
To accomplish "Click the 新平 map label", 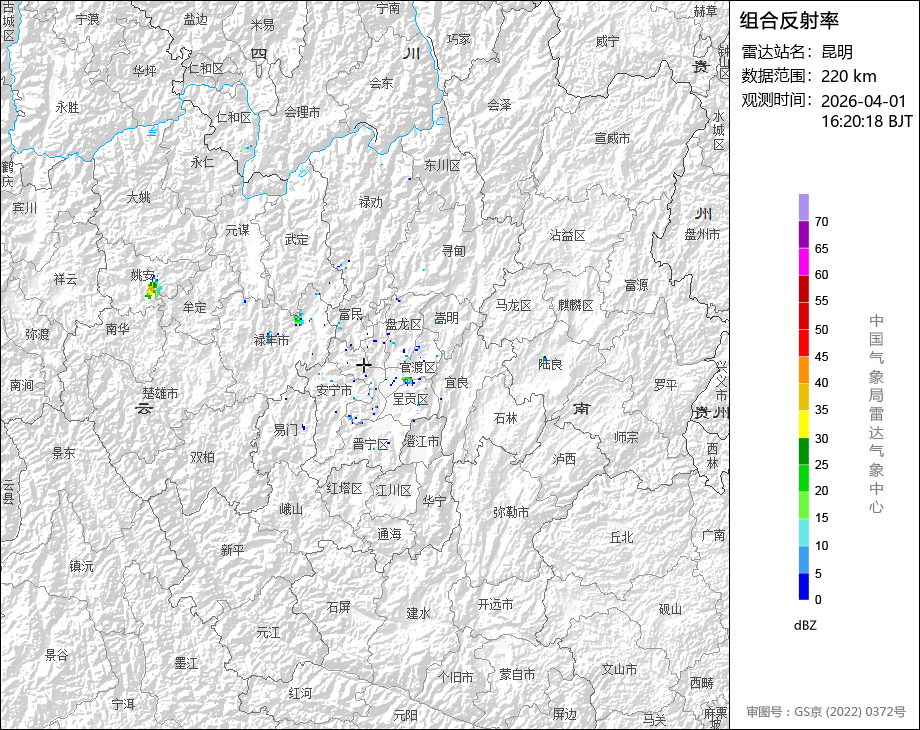I will [232, 550].
